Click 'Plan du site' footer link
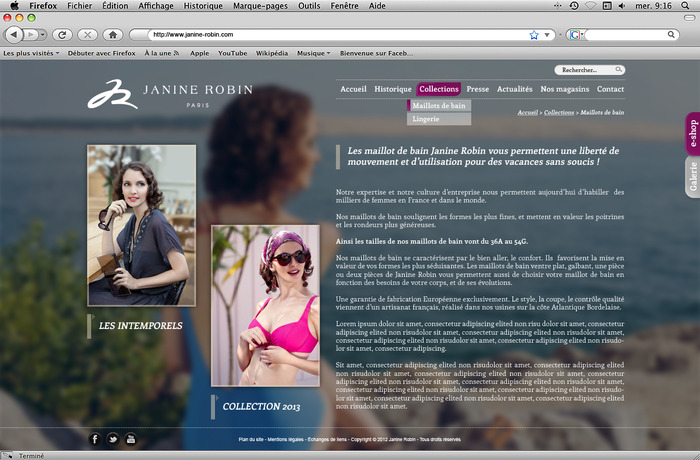Viewport: 700px width, 460px height. pos(251,439)
